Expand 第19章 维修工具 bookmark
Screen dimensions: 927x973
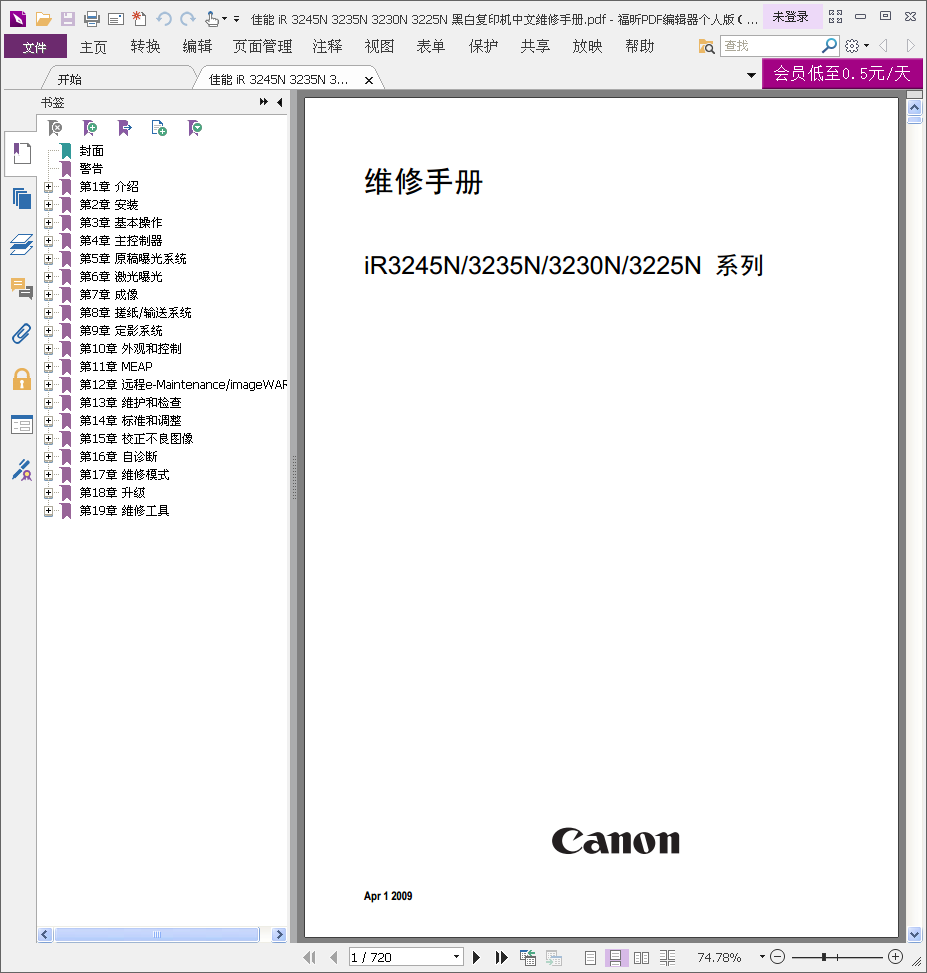[x=48, y=511]
